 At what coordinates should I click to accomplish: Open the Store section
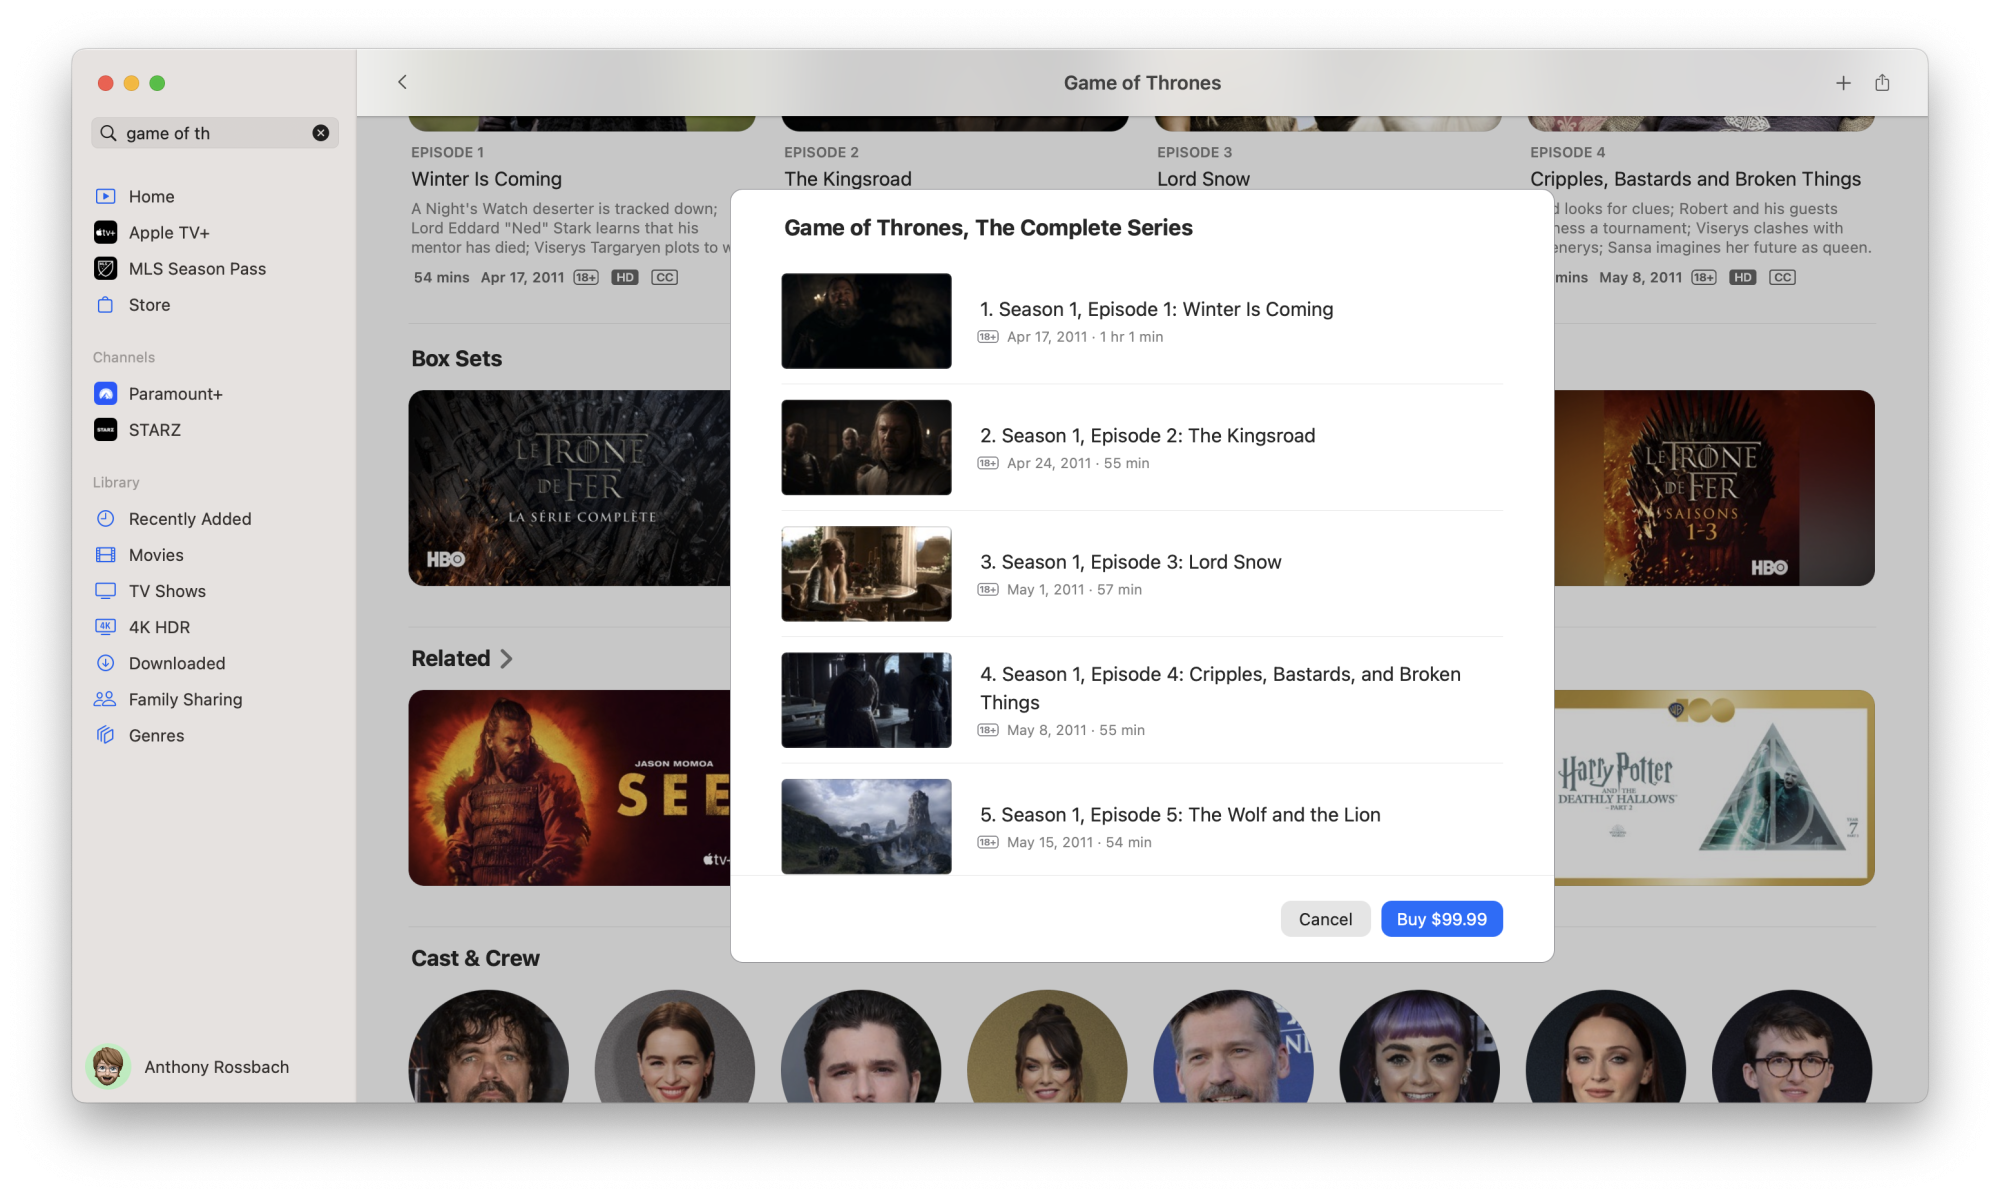point(149,305)
